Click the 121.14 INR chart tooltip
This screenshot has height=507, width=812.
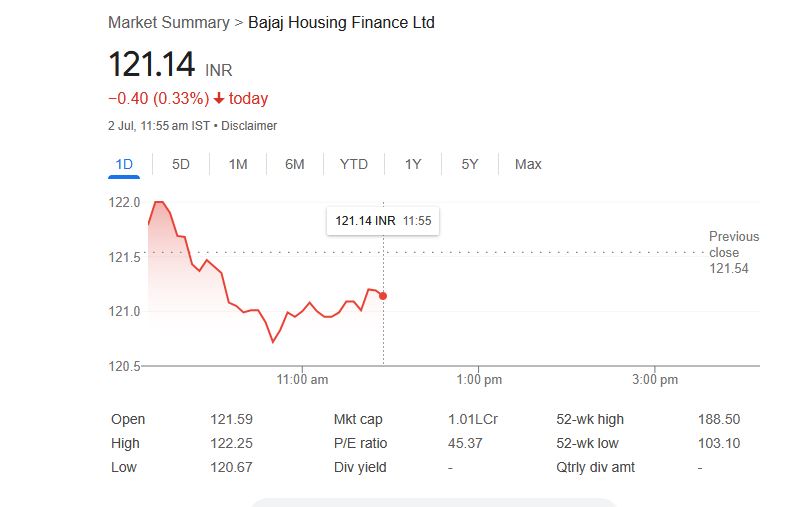383,221
